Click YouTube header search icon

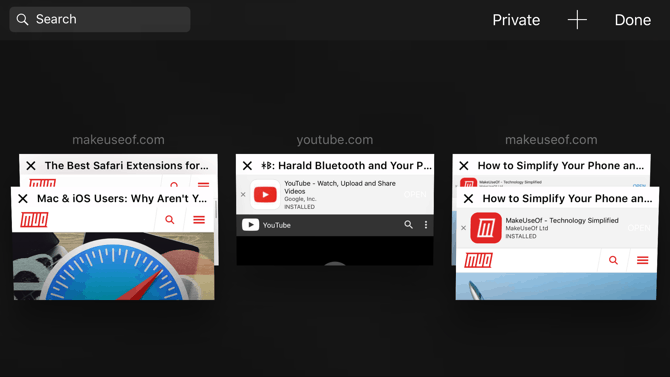[x=408, y=224]
